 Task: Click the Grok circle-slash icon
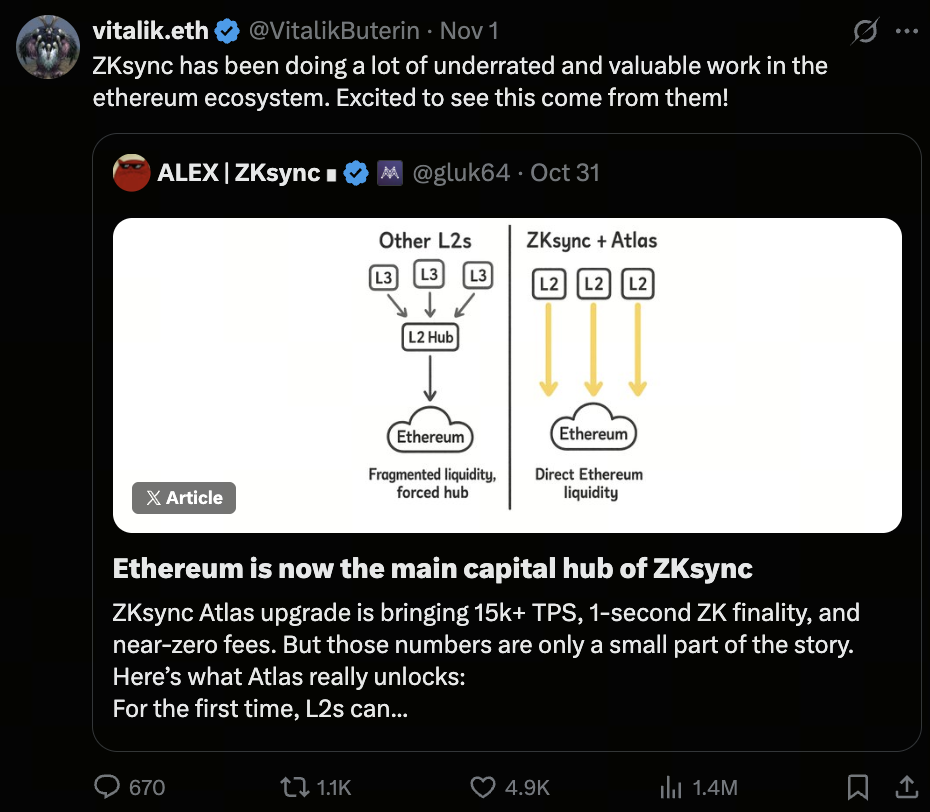863,32
